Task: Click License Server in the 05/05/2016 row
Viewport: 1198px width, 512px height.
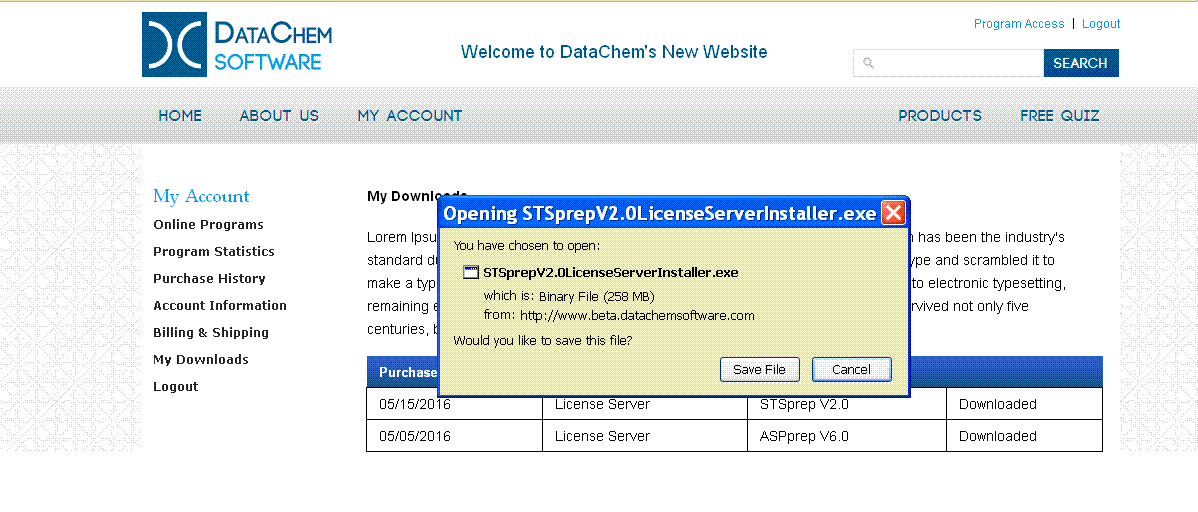Action: pyautogui.click(x=645, y=436)
